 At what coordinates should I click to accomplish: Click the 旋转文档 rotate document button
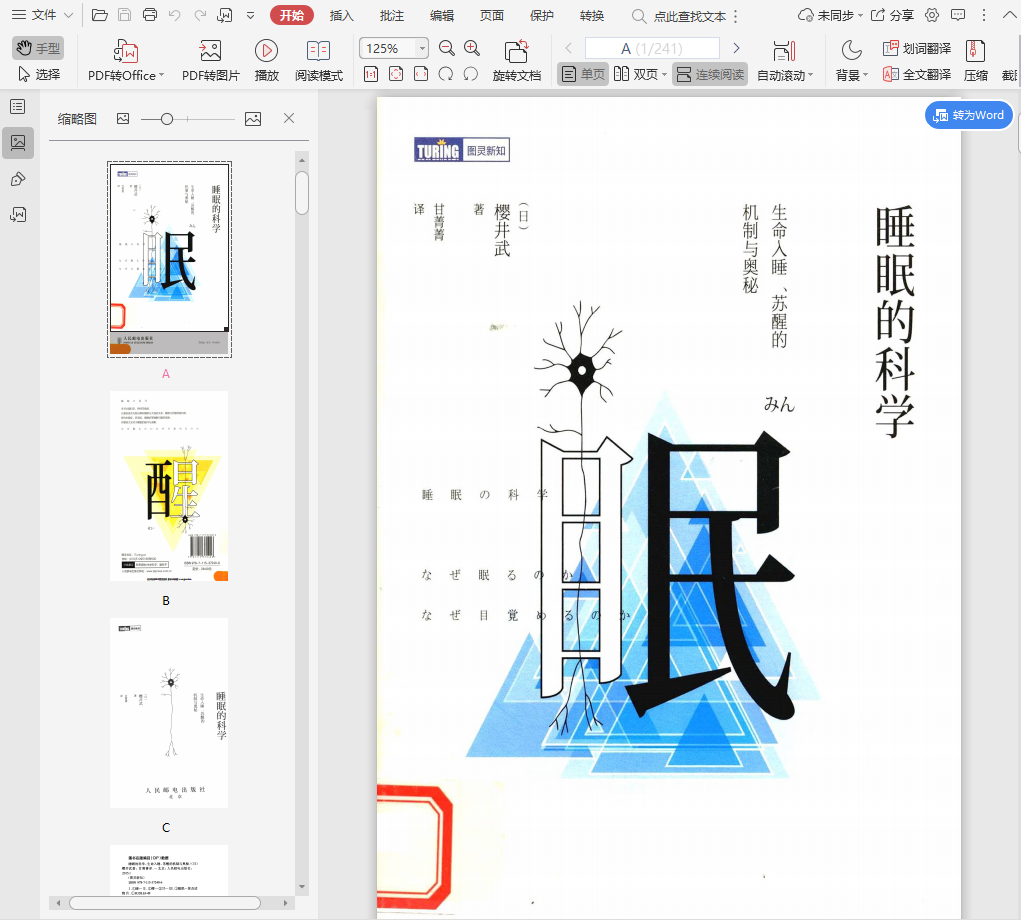516,60
